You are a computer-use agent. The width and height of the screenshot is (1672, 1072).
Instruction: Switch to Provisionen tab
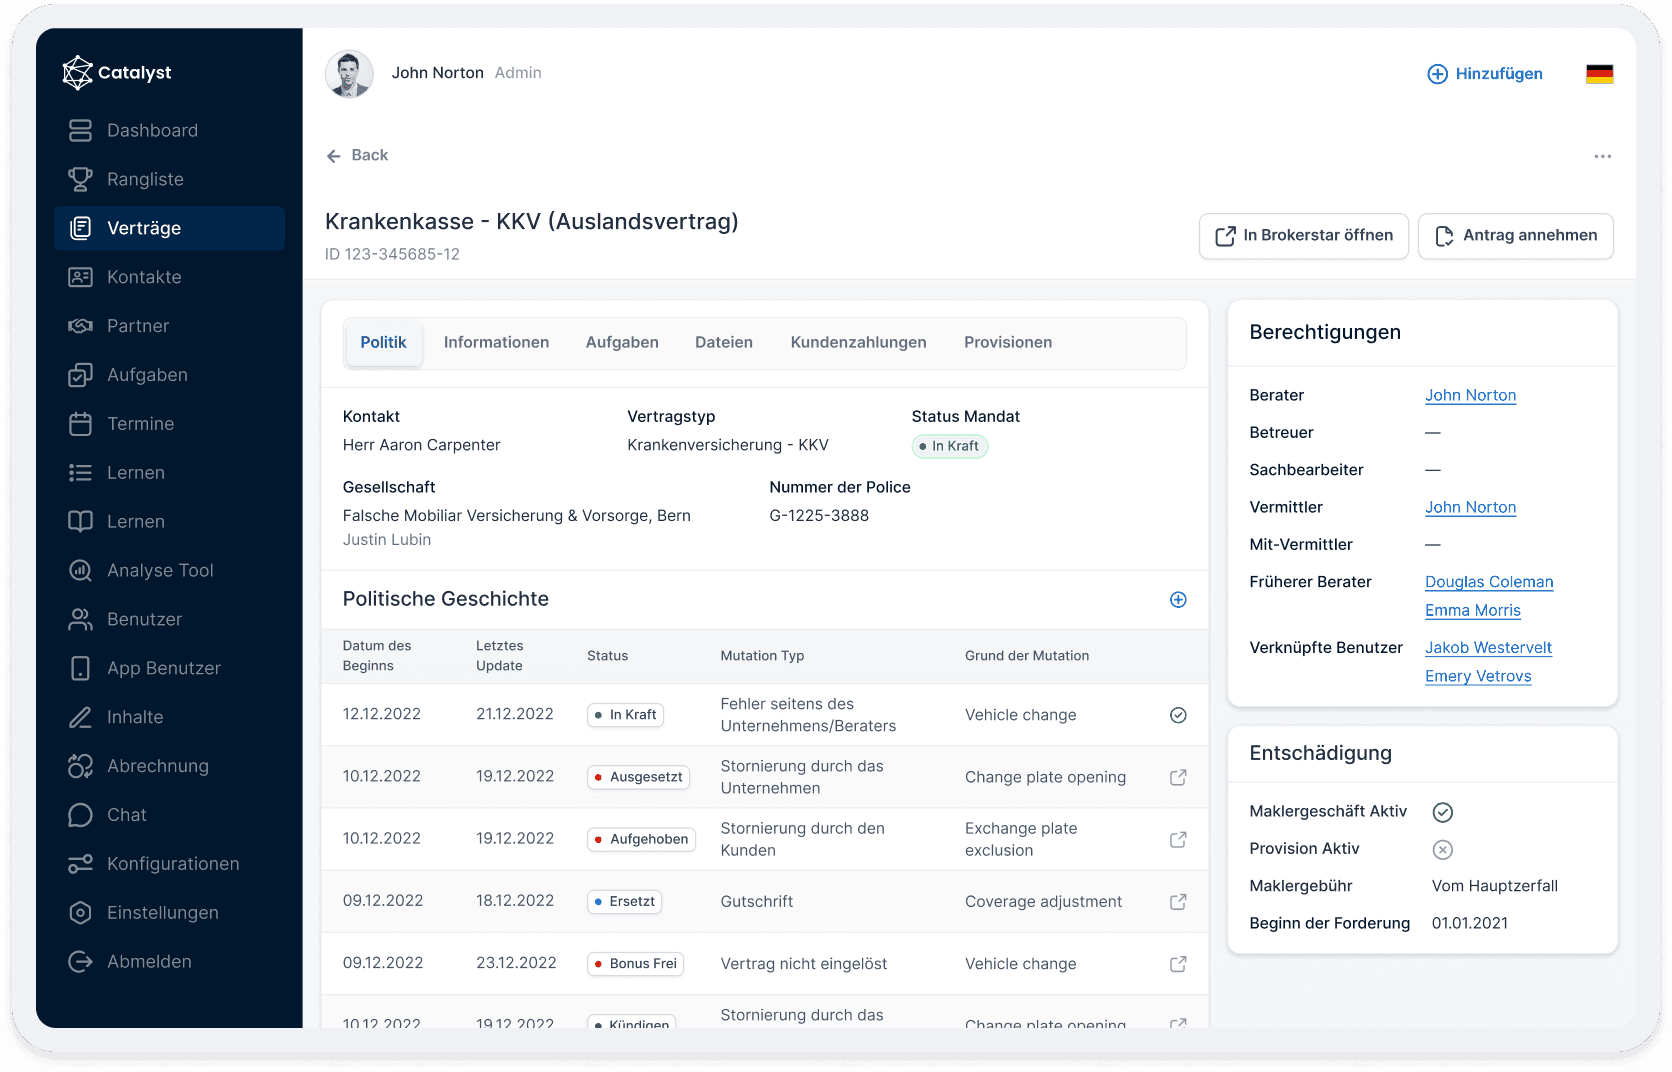(x=1008, y=343)
